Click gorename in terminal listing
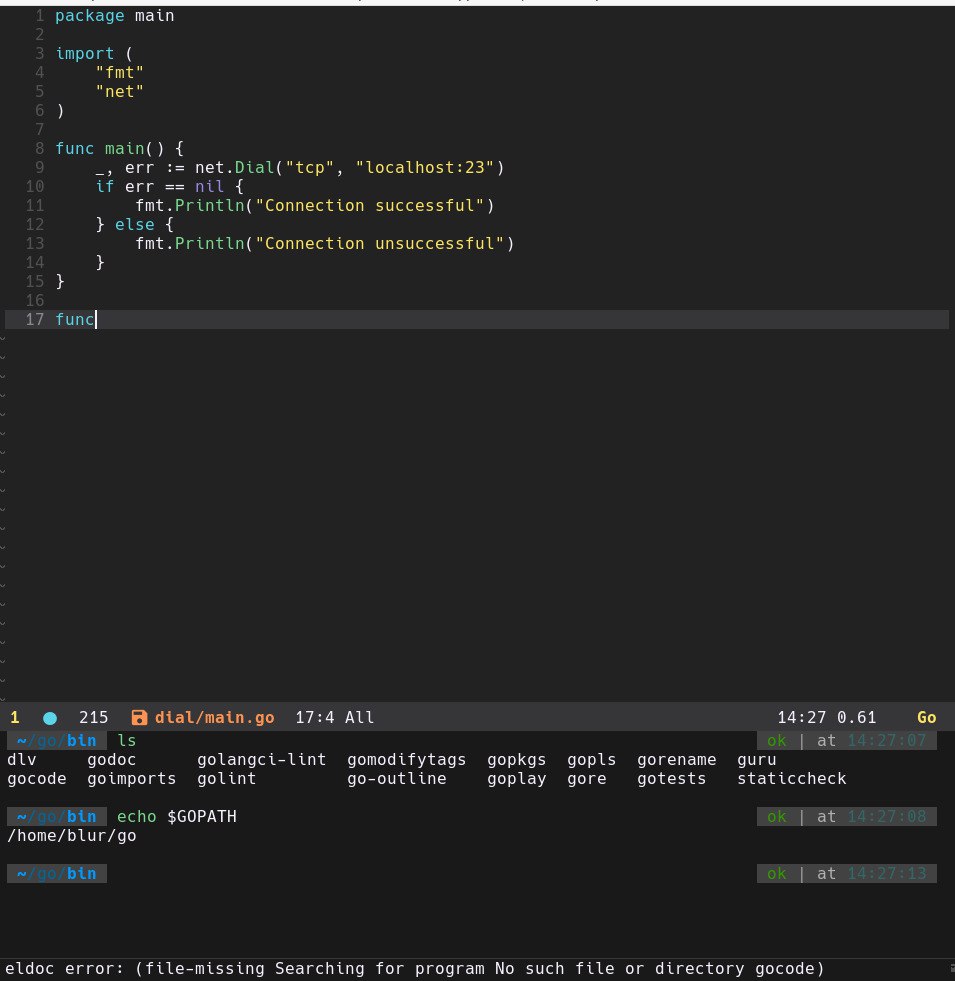Screen dimensions: 955x981 (677, 760)
